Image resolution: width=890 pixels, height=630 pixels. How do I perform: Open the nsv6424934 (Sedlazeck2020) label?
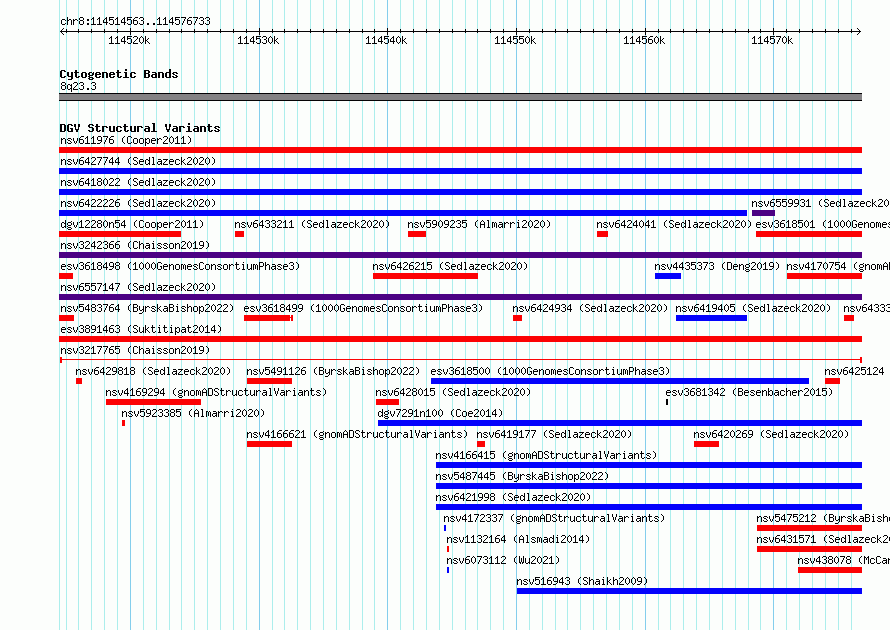coord(590,308)
